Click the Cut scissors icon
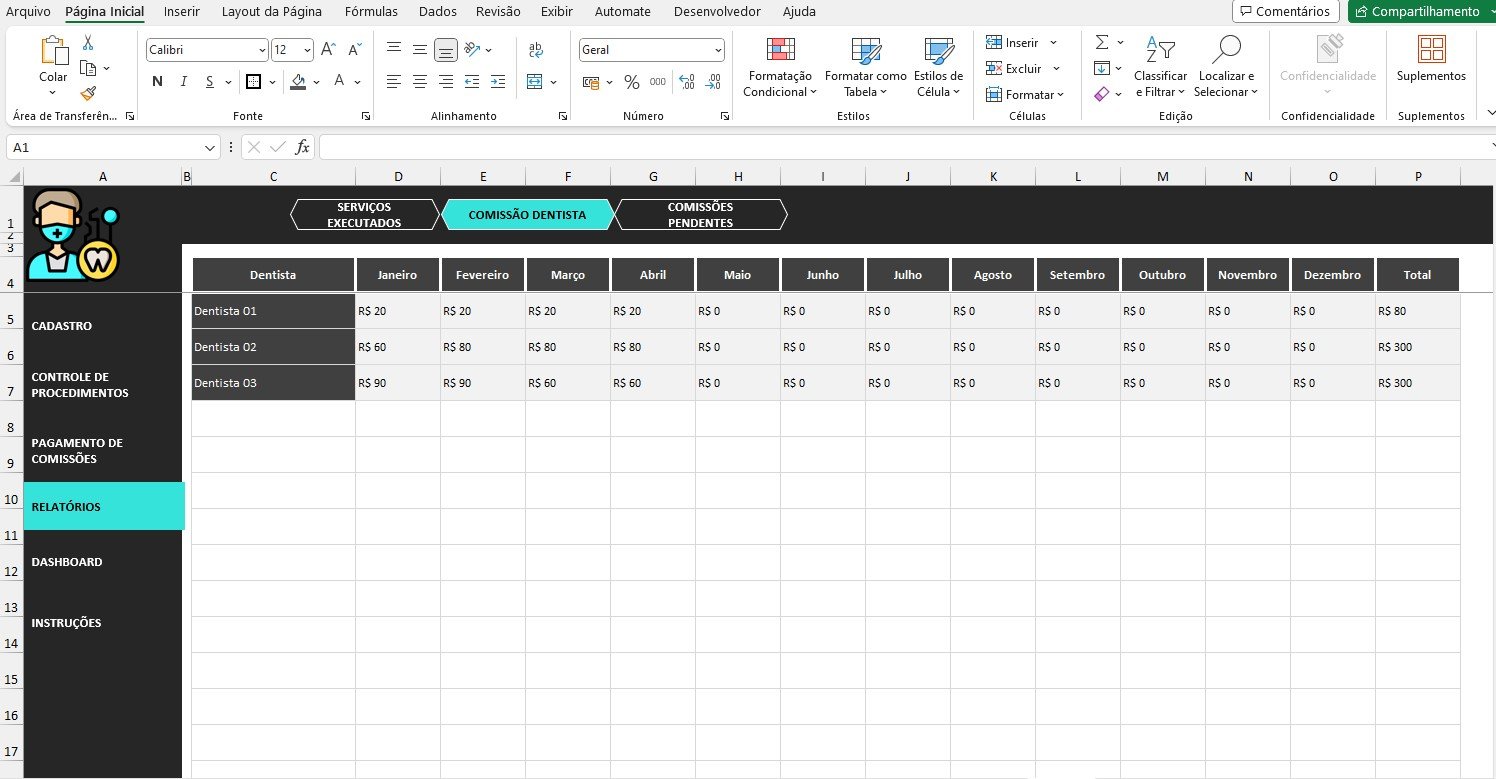Viewport: 1496px width, 779px height. coord(88,43)
